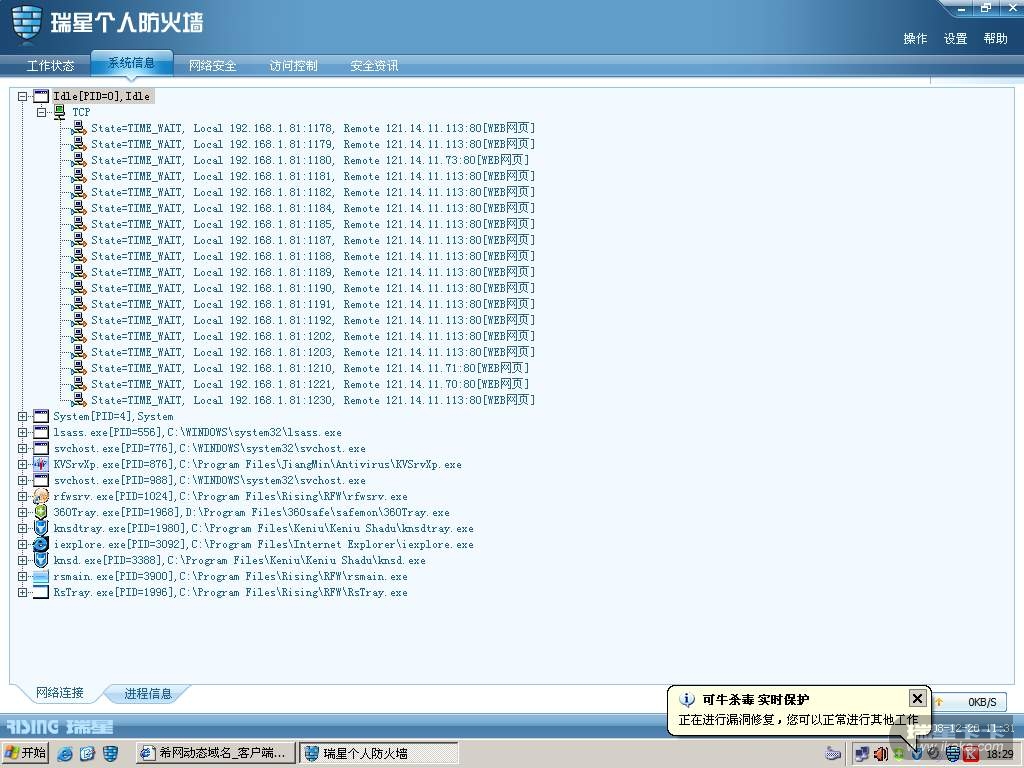Expand iexplore.exe[PID=3092] entry

click(22, 544)
